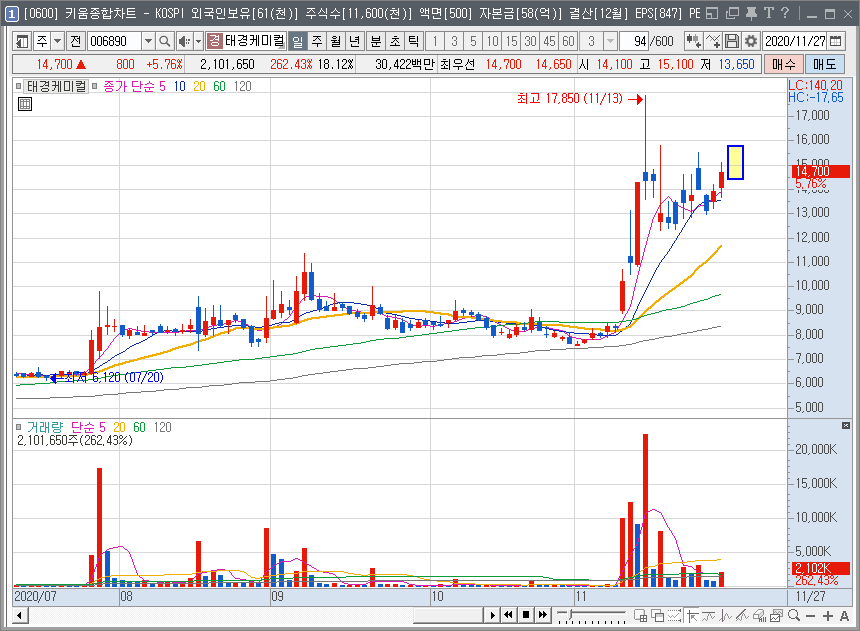Save the chart with the diskette icon
860x631 pixels.
click(732, 41)
